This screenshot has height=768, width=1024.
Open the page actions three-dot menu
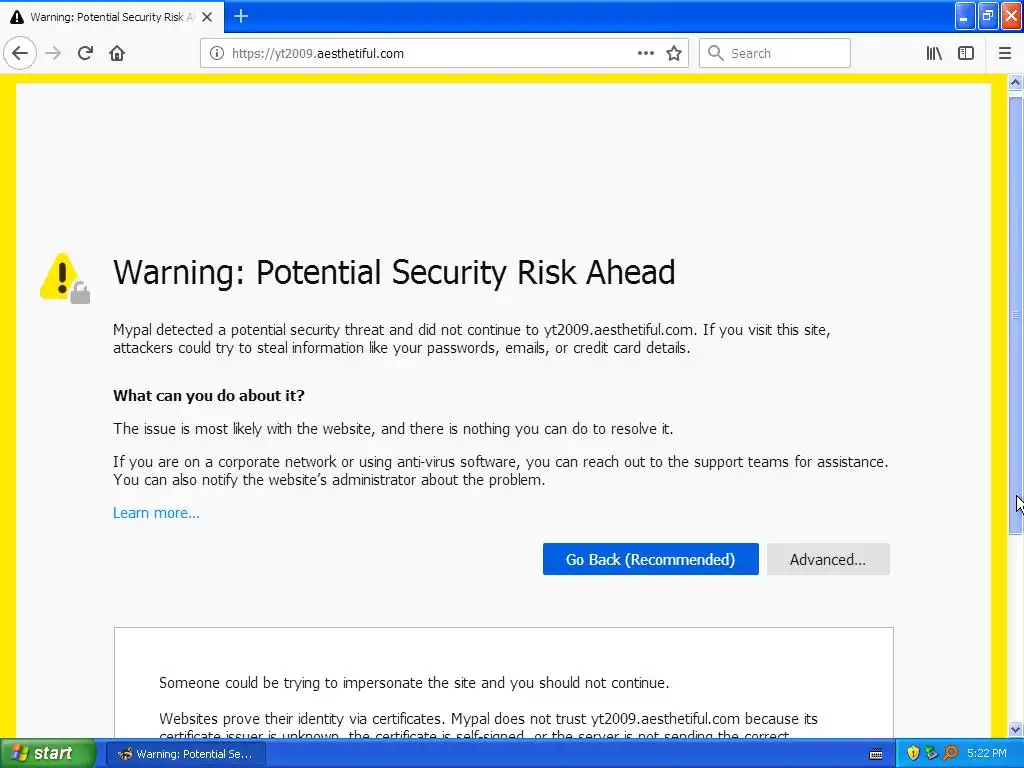[x=646, y=53]
